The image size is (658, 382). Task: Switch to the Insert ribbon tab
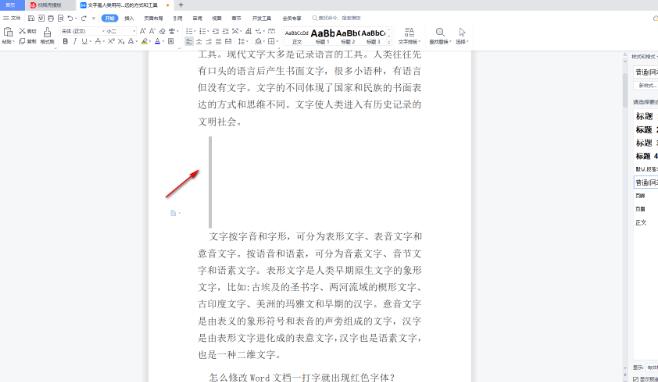(x=129, y=18)
